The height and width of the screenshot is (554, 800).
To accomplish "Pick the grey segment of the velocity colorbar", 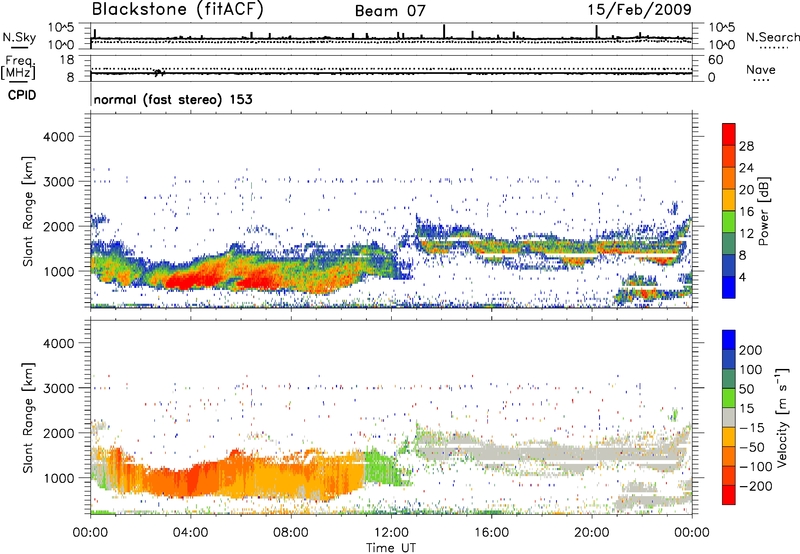I will [729, 418].
